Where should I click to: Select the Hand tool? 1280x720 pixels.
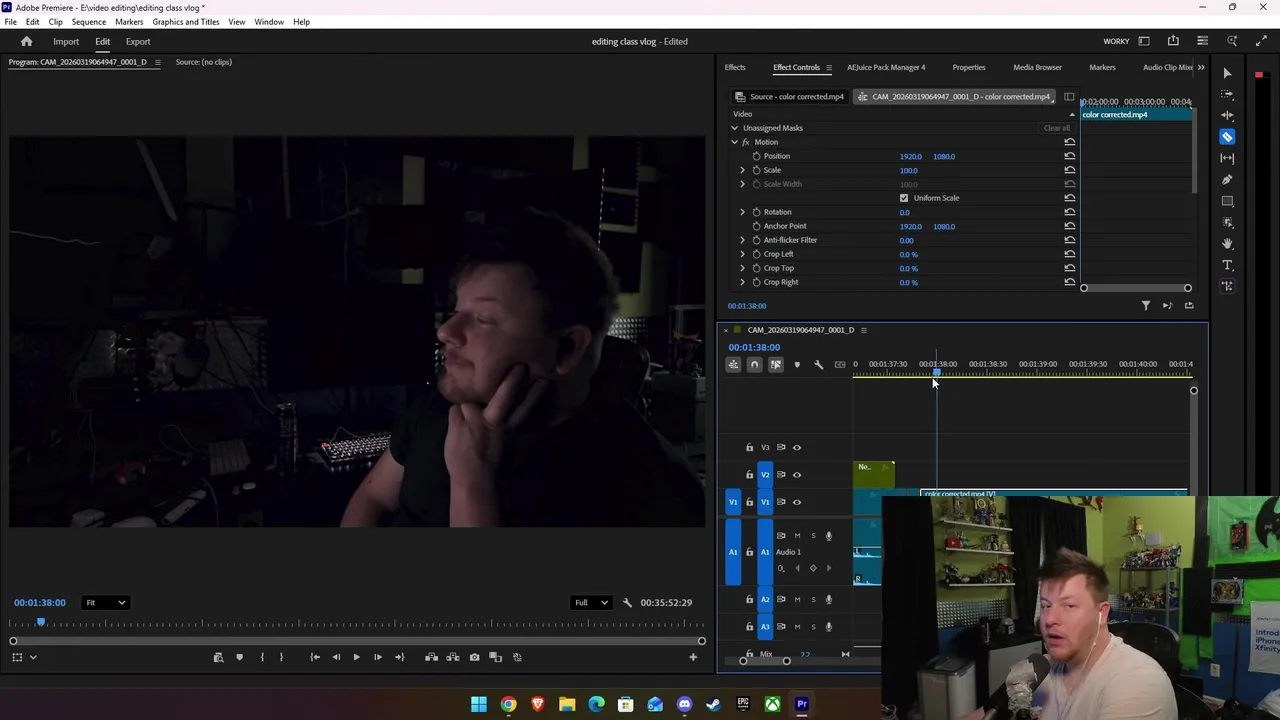tap(1227, 244)
